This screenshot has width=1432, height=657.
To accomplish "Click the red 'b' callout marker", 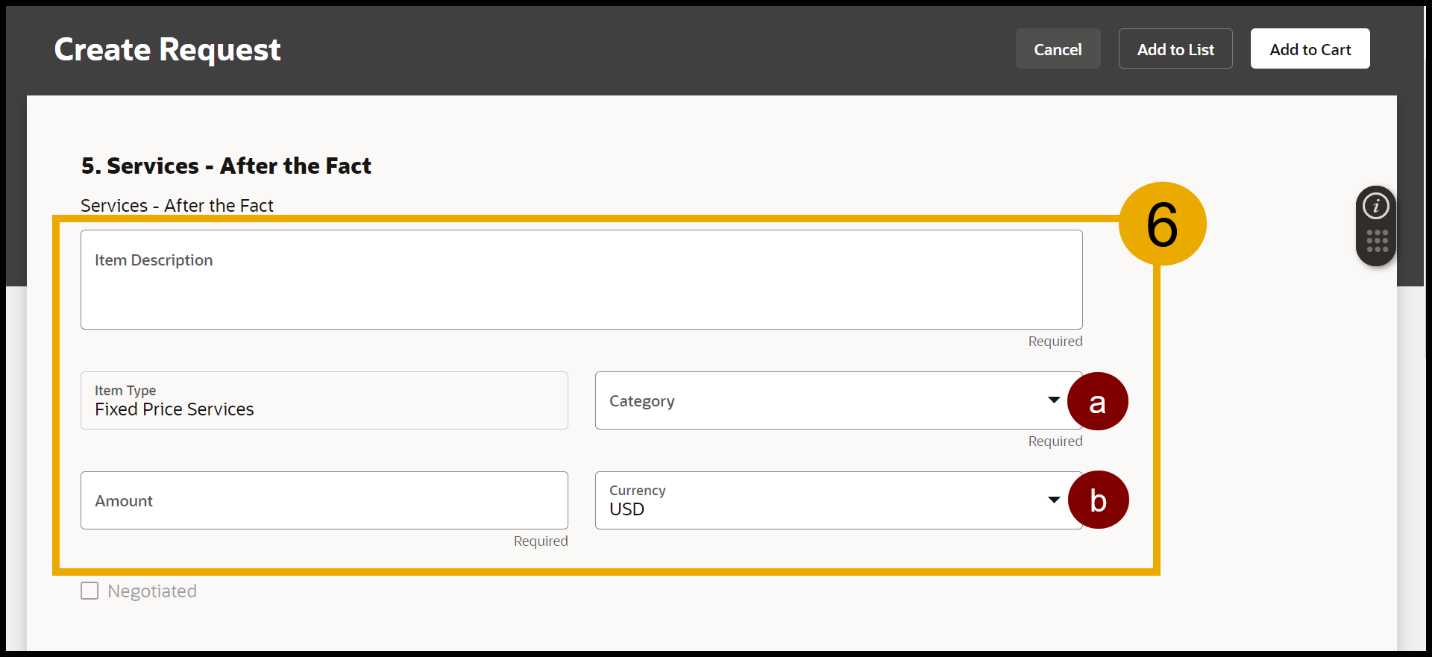I will 1097,501.
